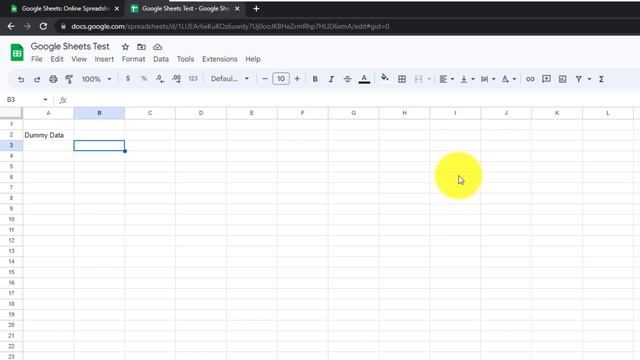
Task: Go forward in browser
Action: [x=27, y=27]
